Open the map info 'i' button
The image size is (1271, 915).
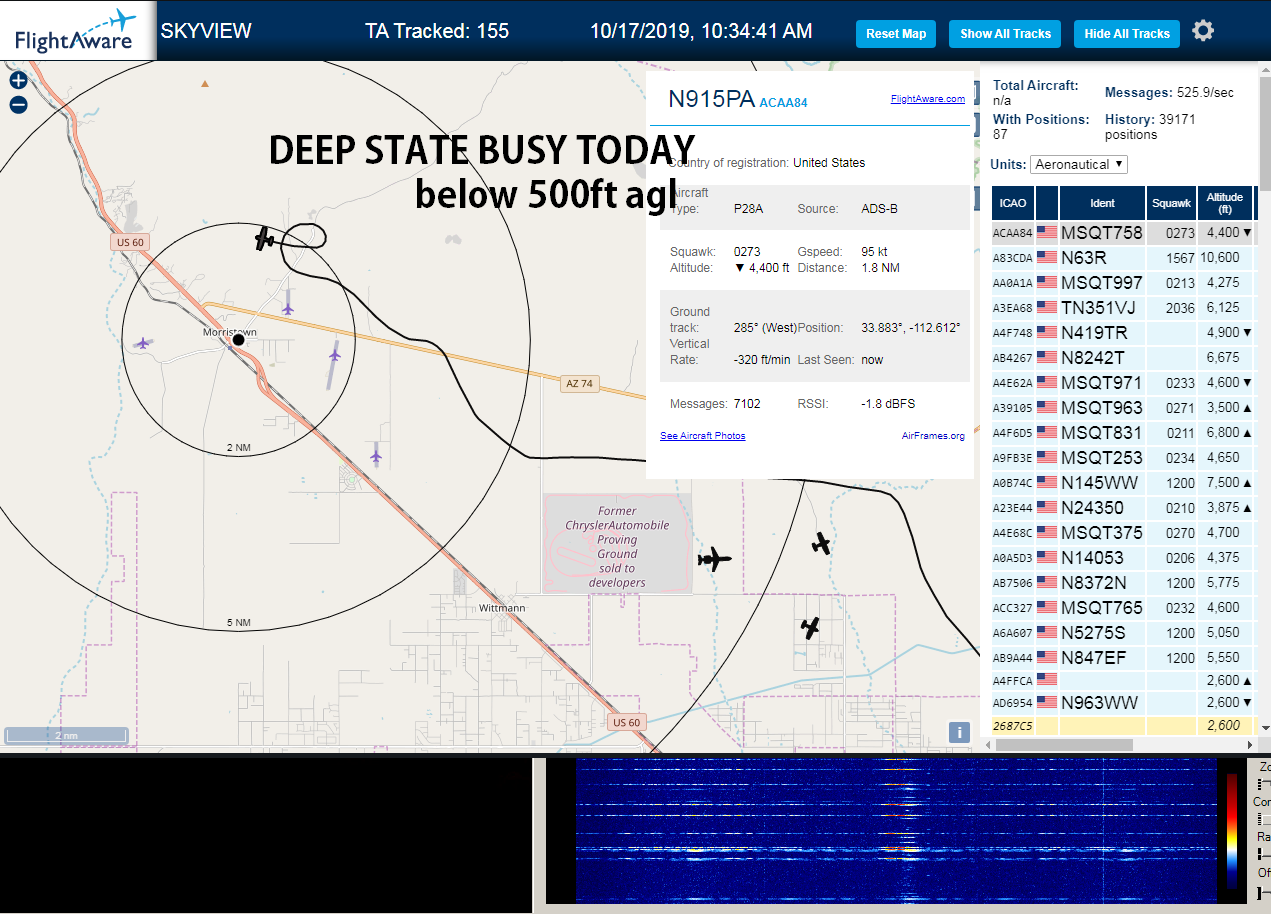pyautogui.click(x=959, y=732)
